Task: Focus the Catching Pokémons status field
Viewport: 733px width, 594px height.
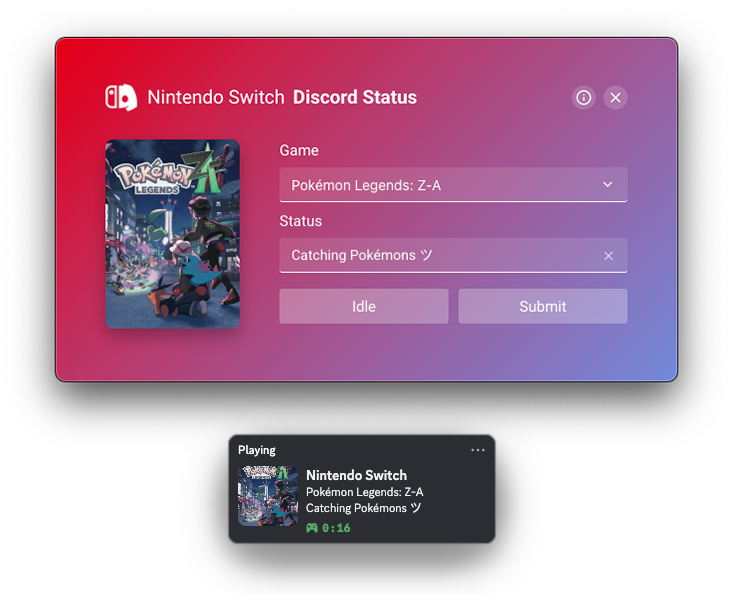Action: coord(453,256)
